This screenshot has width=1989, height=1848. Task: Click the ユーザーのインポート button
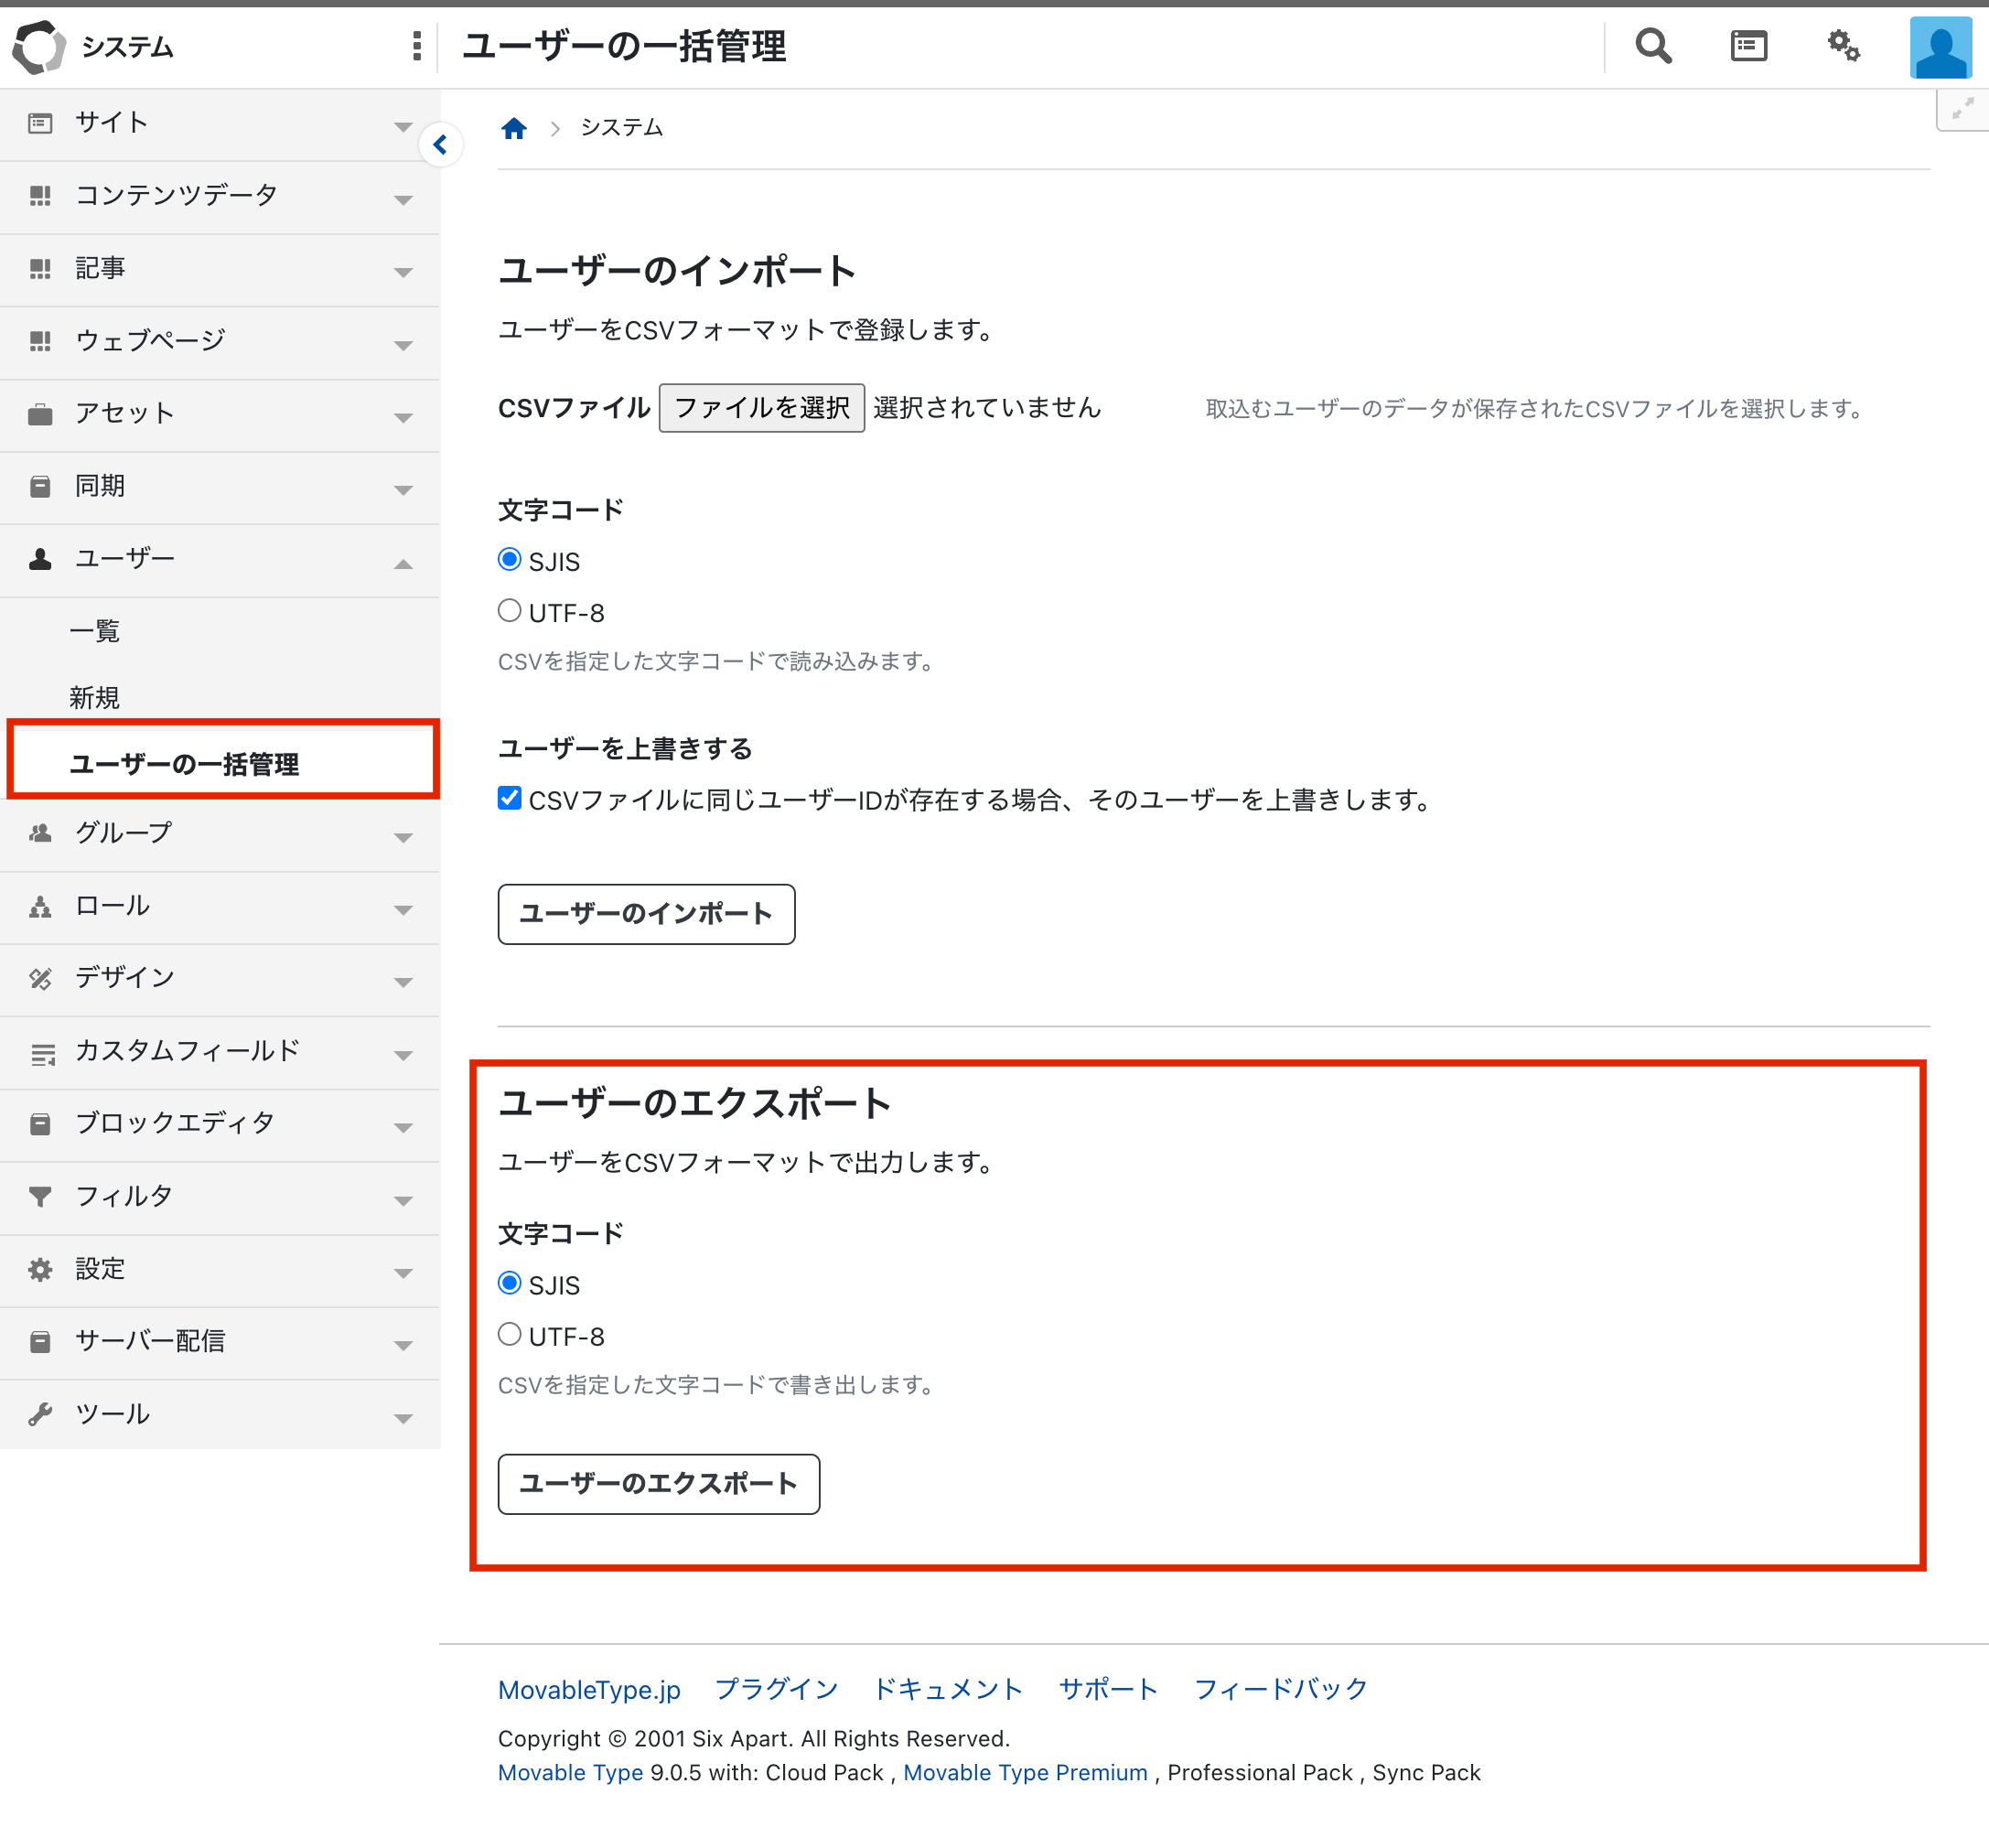646,914
